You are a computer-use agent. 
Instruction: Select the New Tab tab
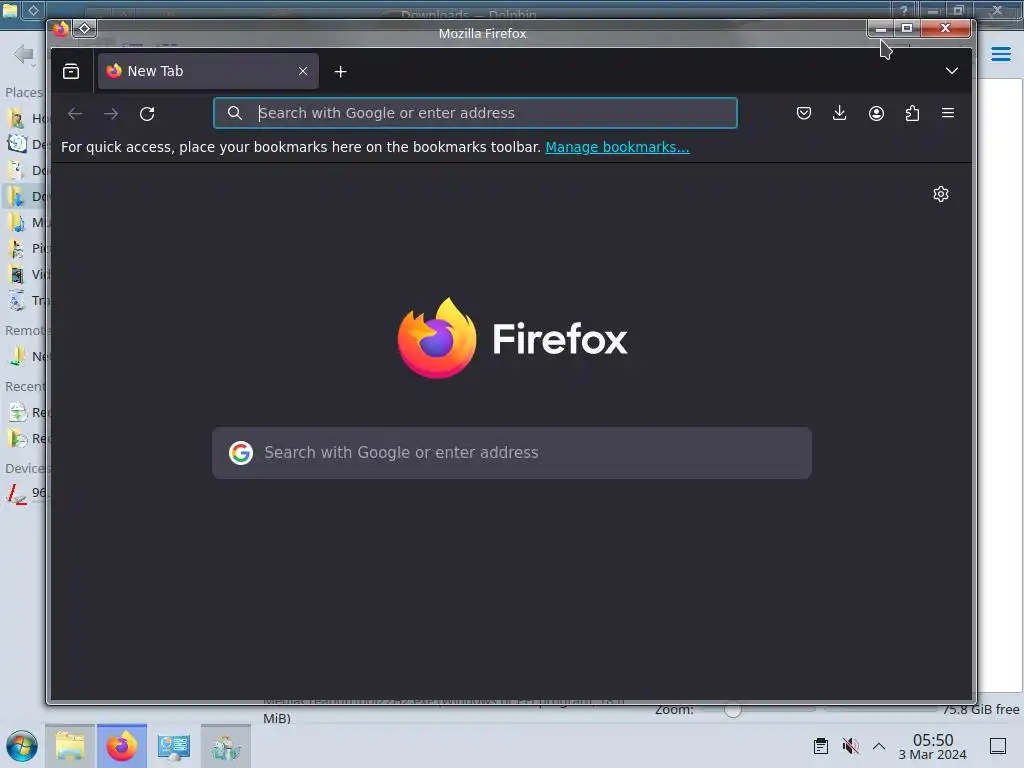pyautogui.click(x=208, y=71)
